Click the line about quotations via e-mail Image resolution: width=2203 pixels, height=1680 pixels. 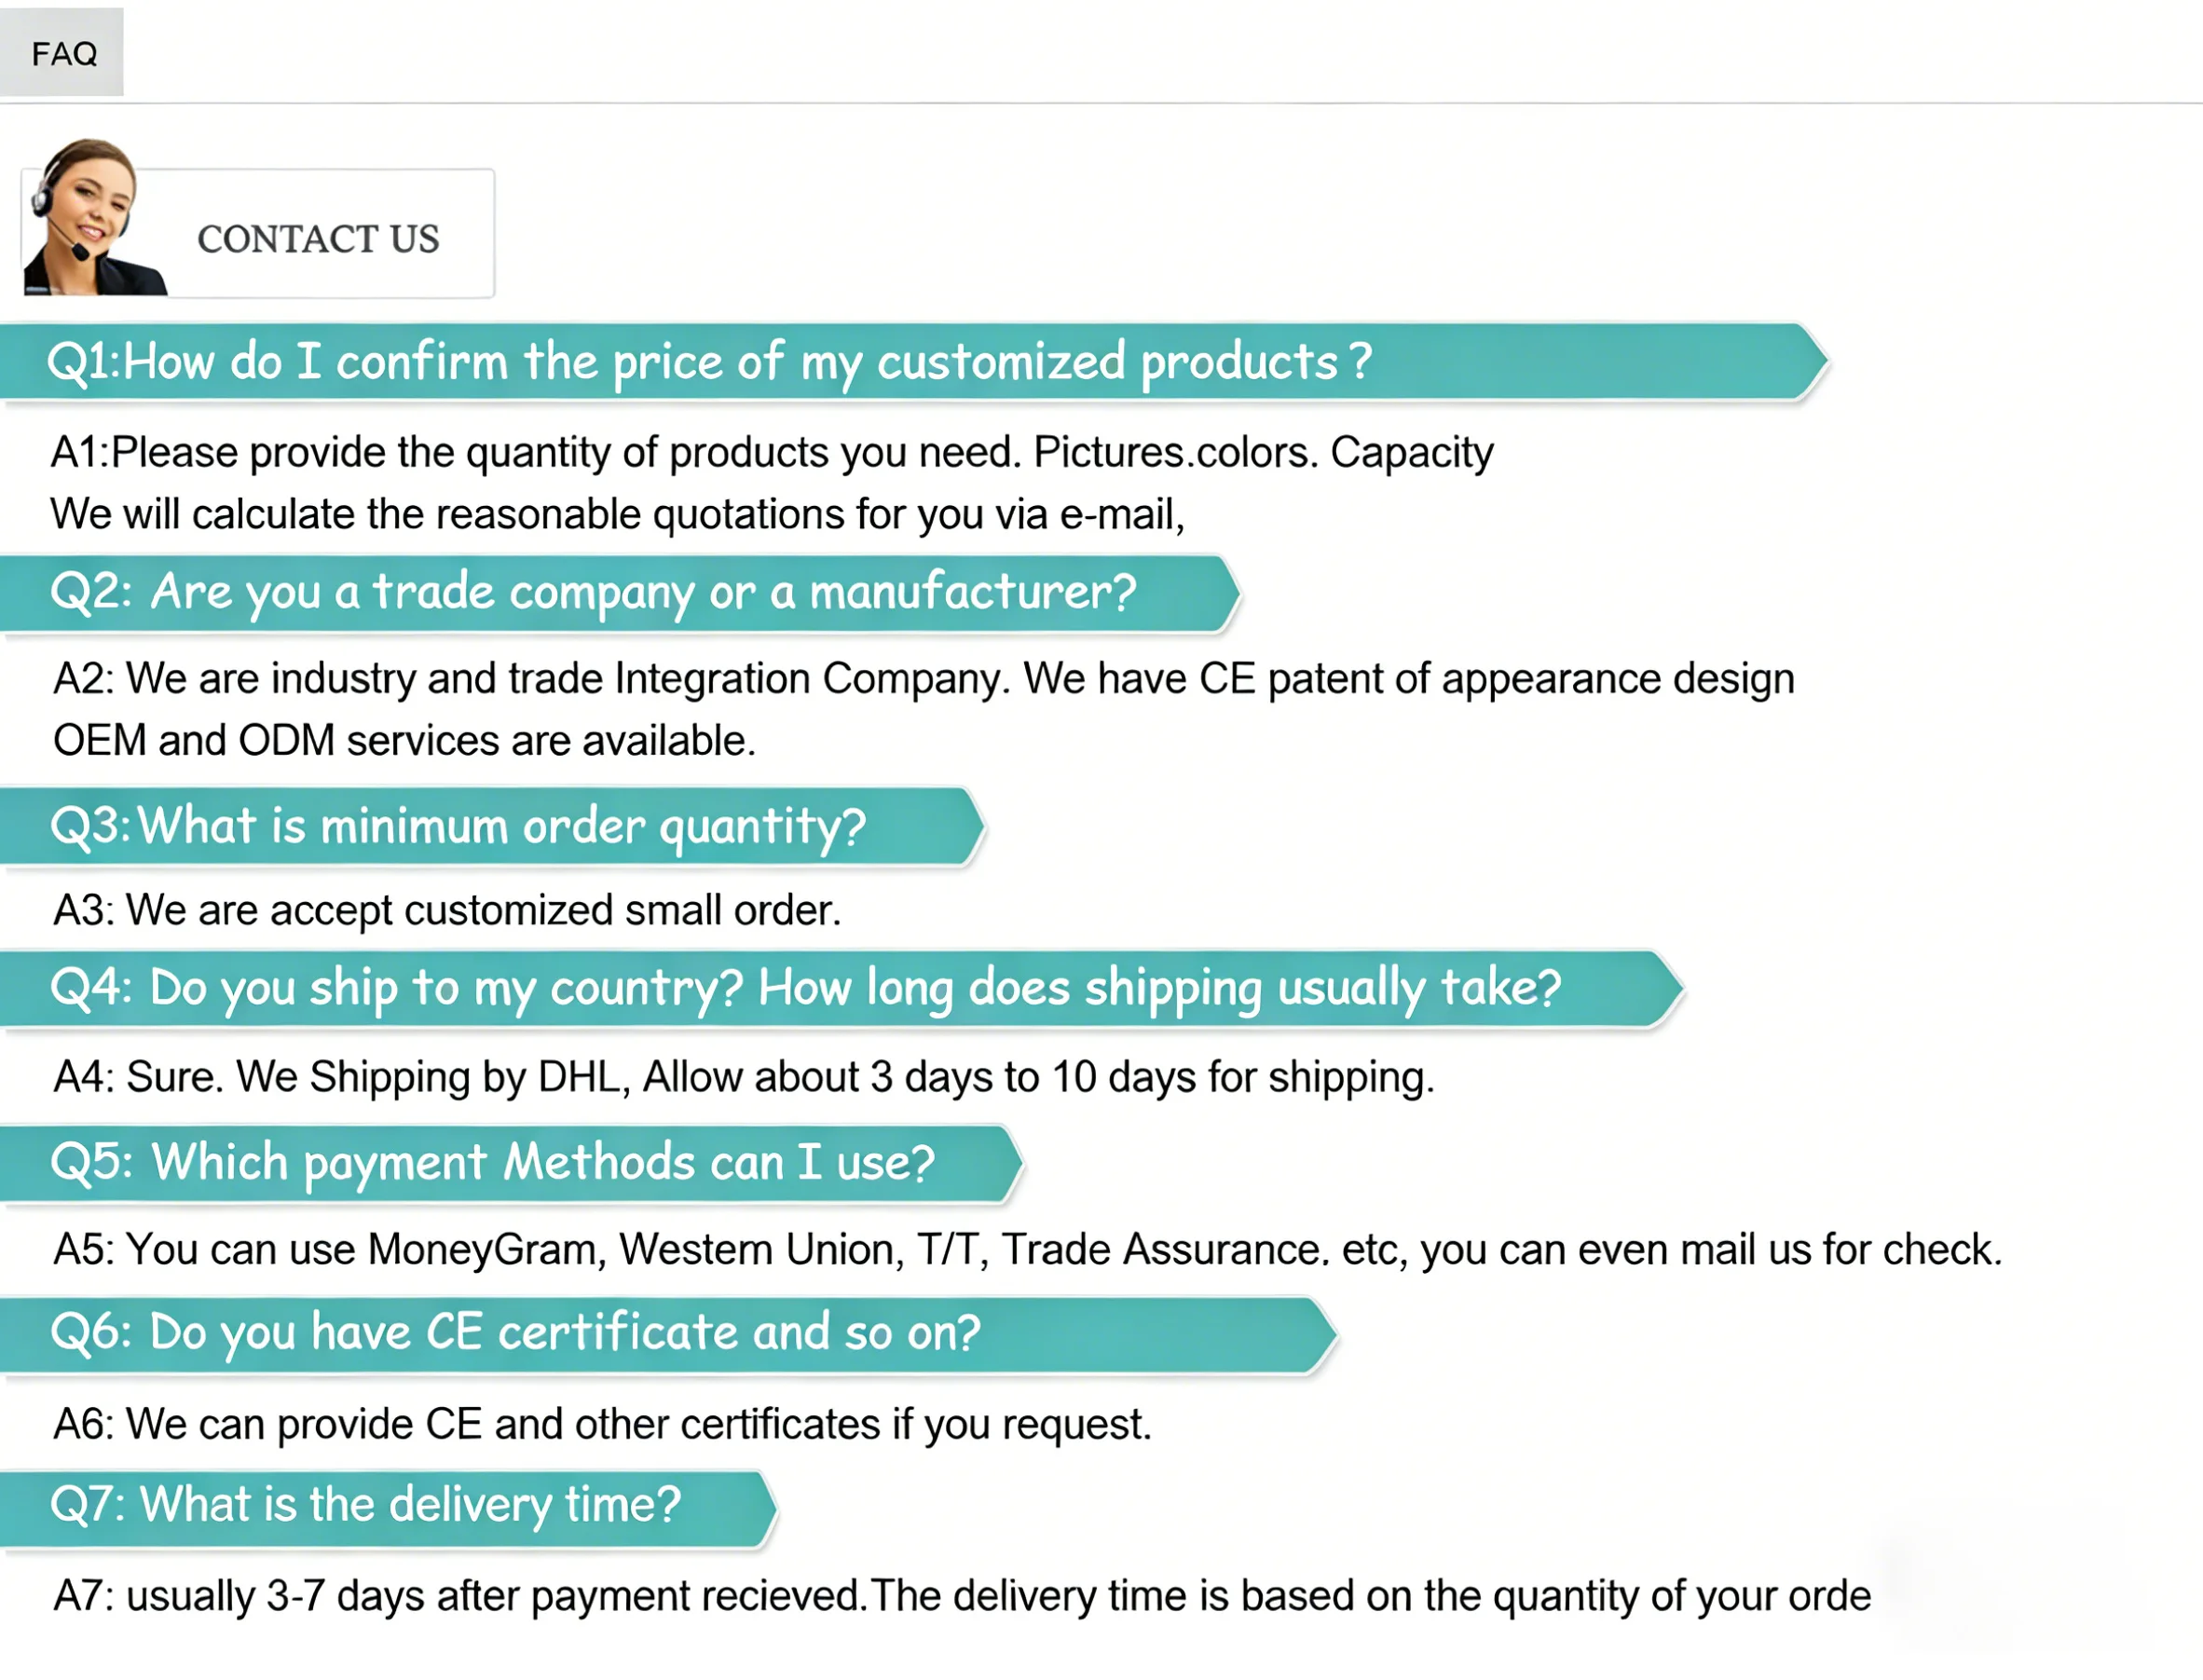tap(618, 515)
